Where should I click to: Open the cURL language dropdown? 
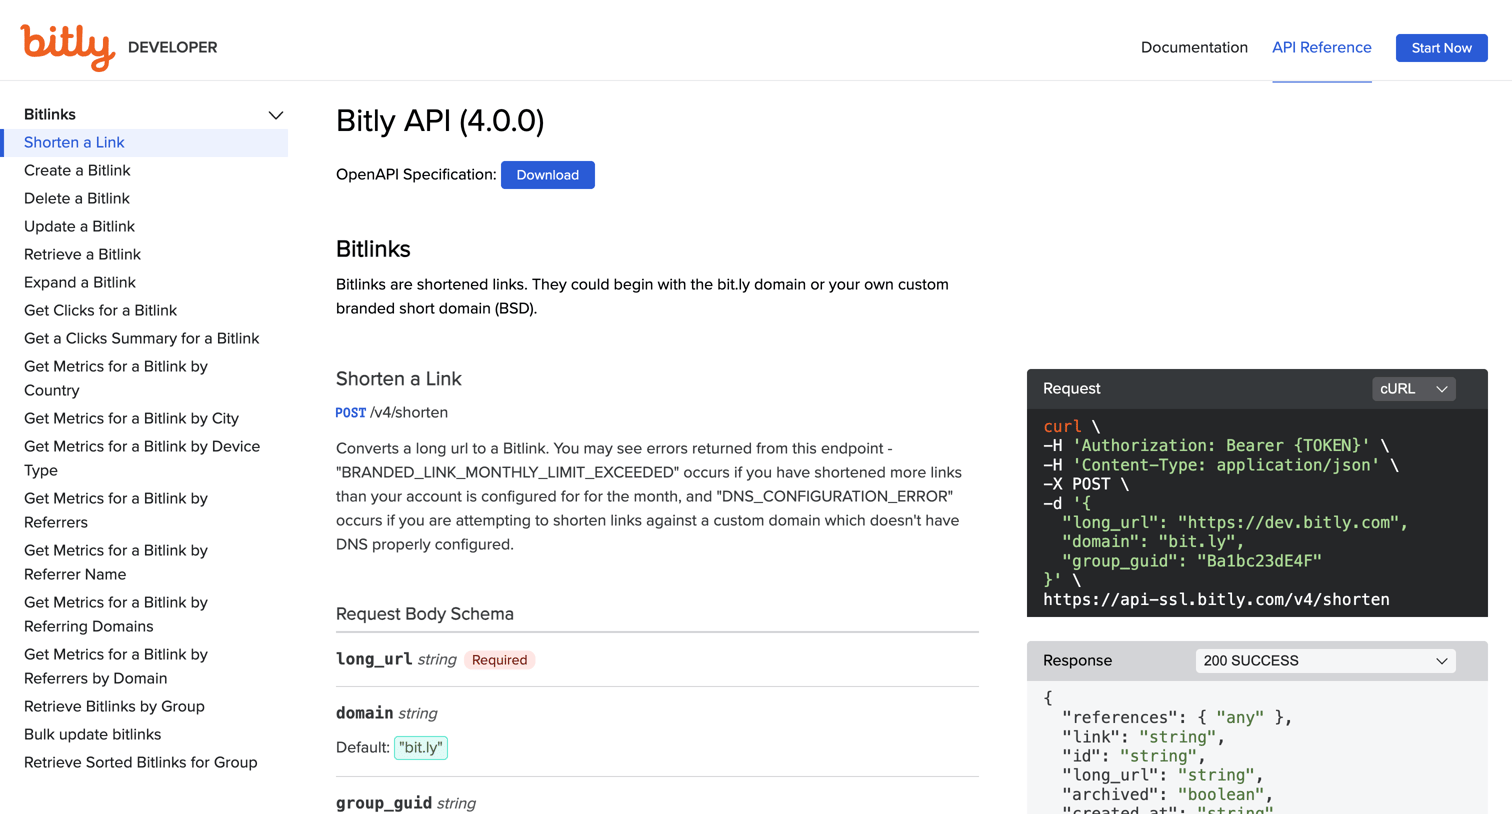[1413, 389]
